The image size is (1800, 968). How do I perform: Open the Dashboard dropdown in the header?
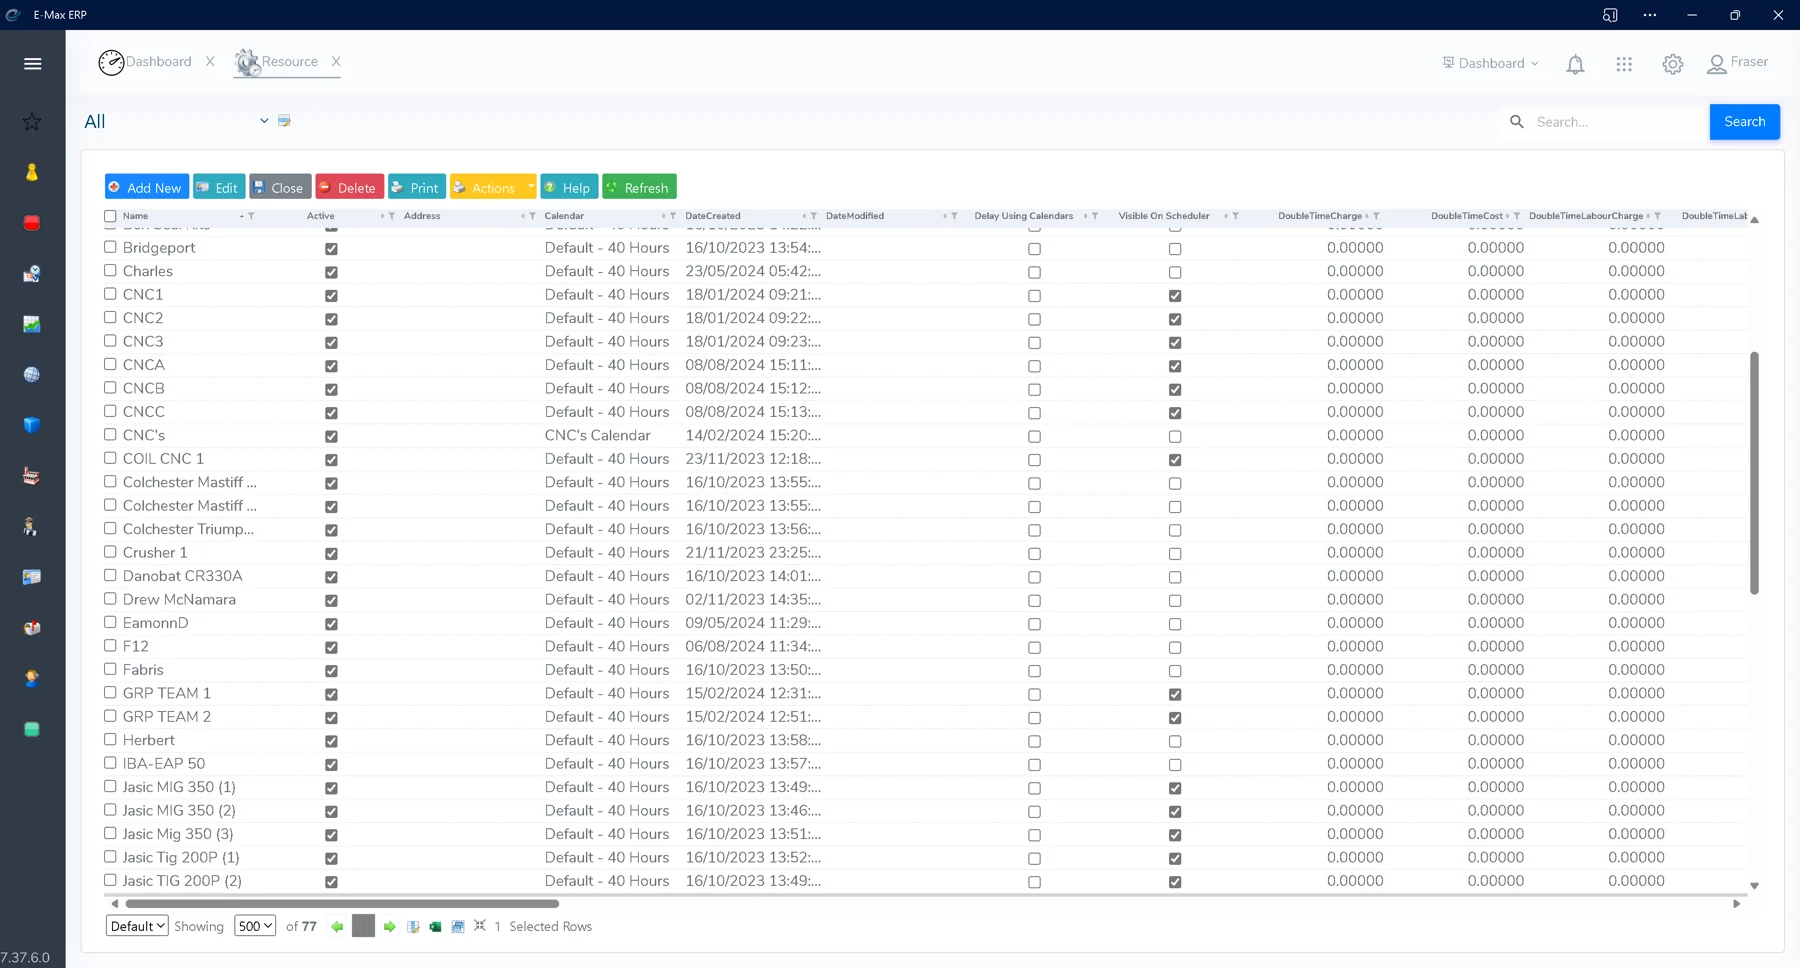click(1491, 63)
